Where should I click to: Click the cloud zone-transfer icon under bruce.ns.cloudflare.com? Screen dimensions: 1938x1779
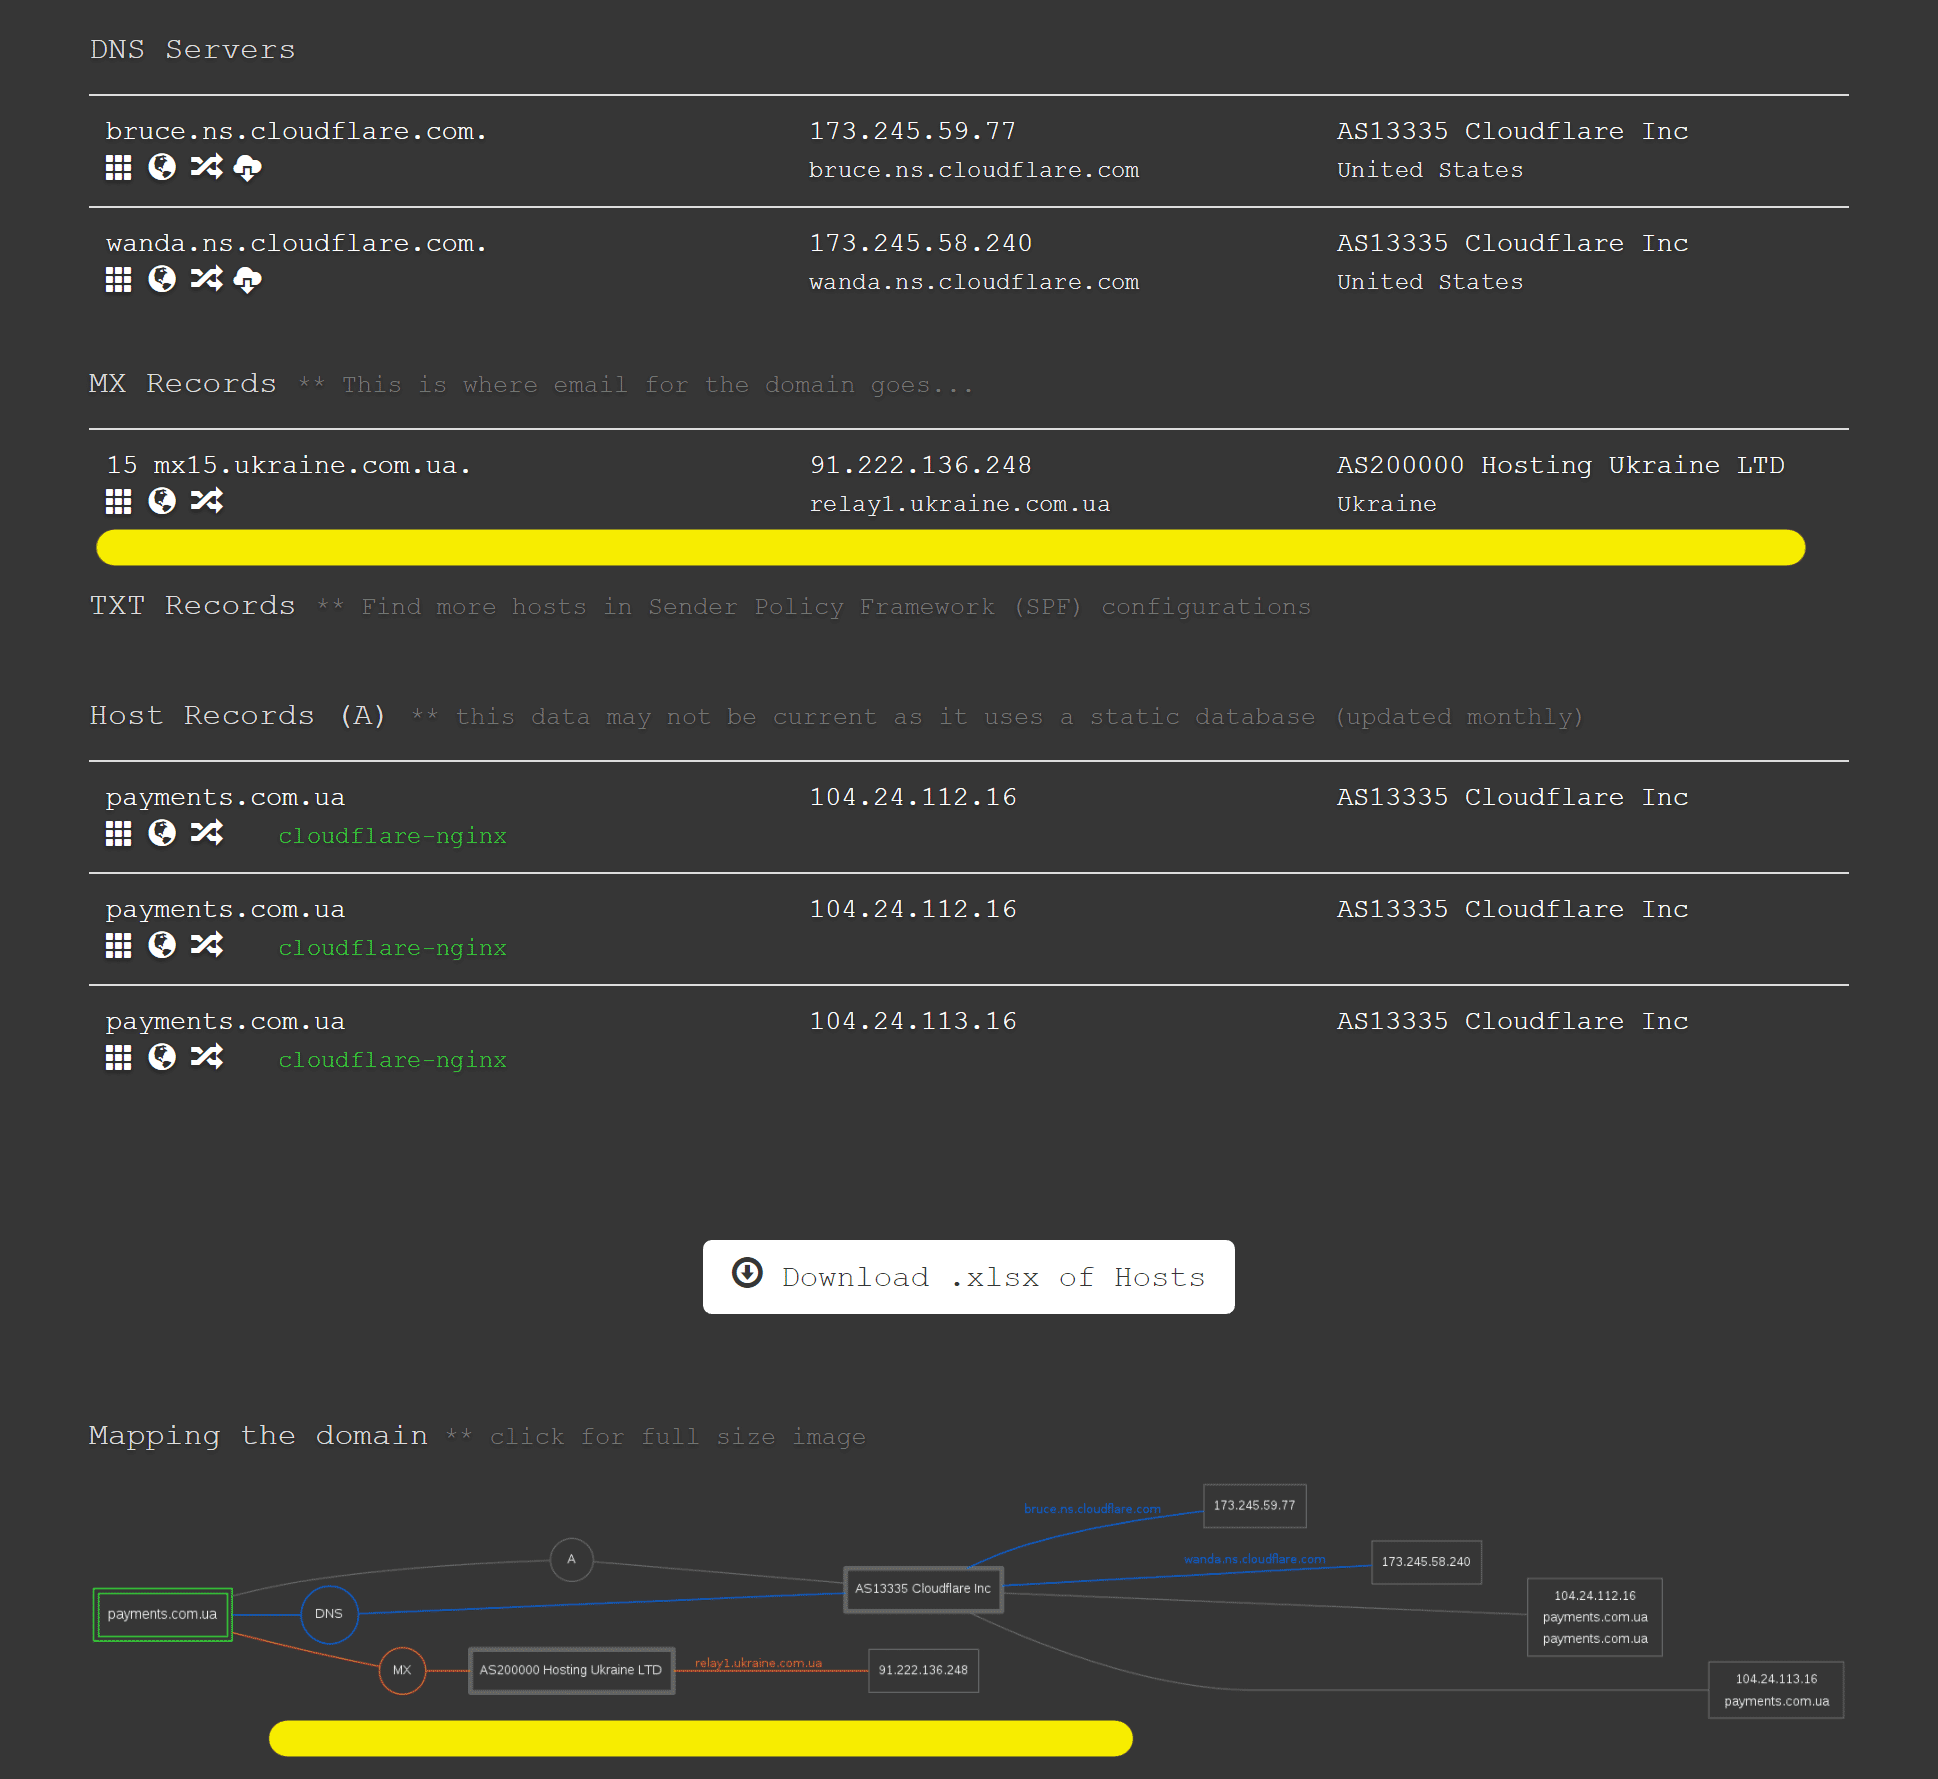tap(247, 168)
